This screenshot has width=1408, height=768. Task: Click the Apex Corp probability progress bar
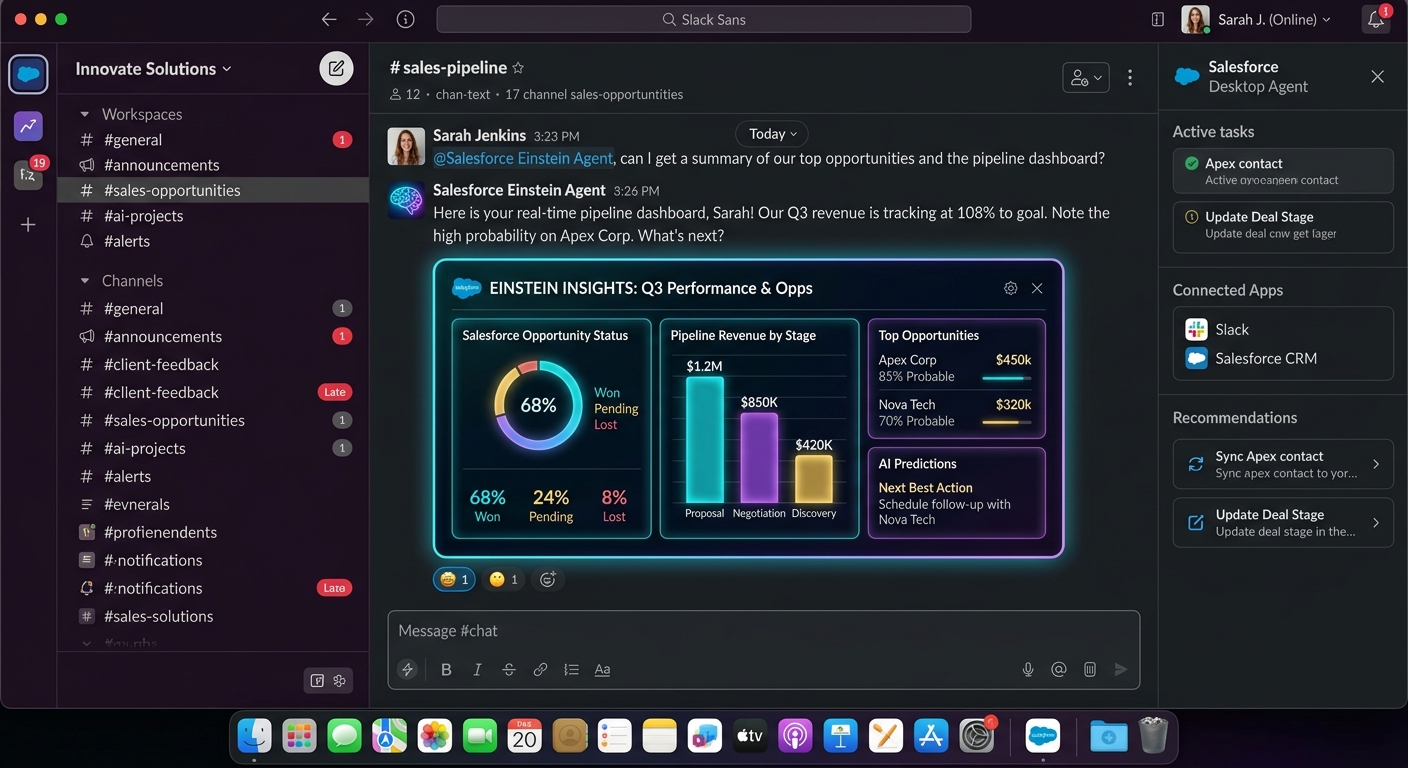pyautogui.click(x=1007, y=376)
